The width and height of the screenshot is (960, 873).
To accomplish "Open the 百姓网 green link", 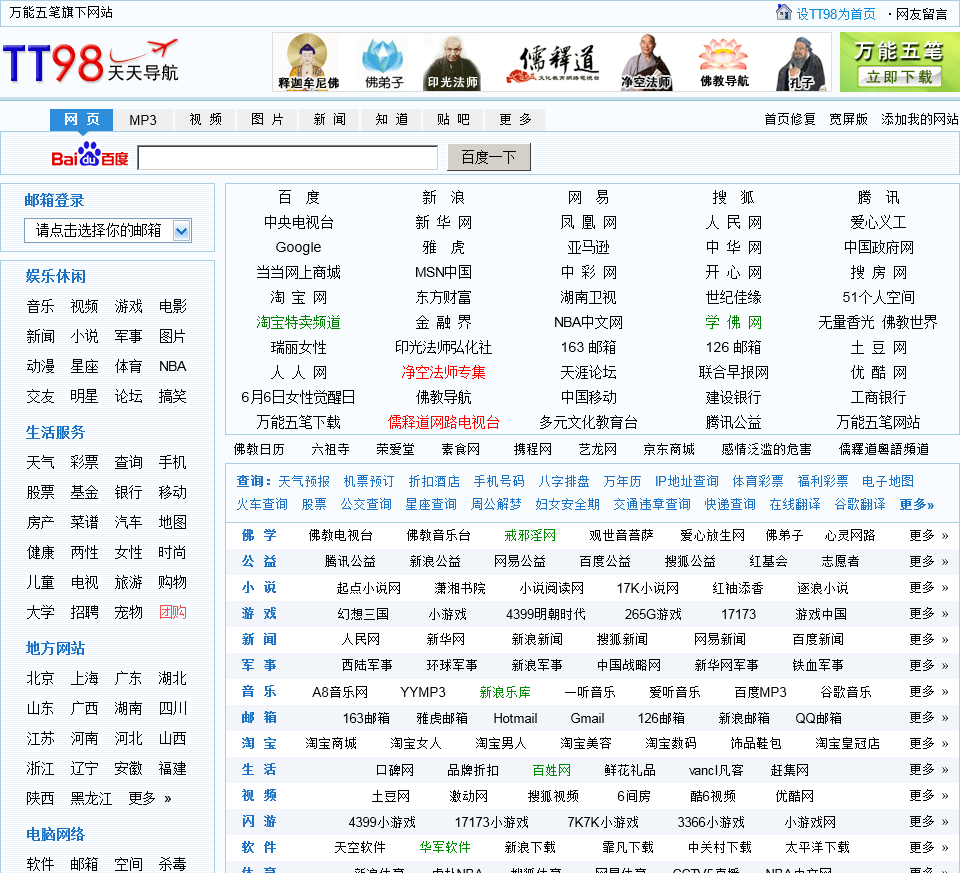I will [552, 770].
